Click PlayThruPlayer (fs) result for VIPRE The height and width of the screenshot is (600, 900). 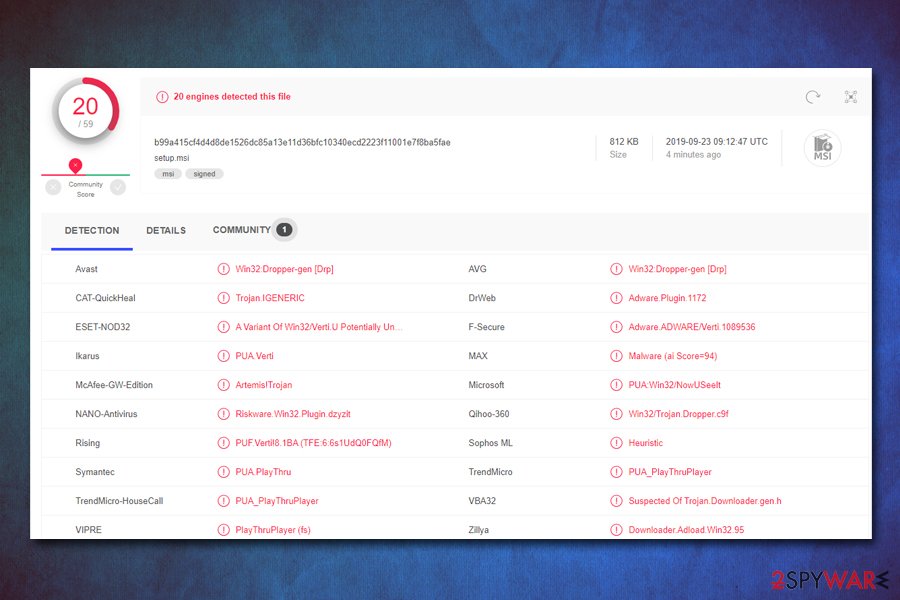[x=273, y=530]
